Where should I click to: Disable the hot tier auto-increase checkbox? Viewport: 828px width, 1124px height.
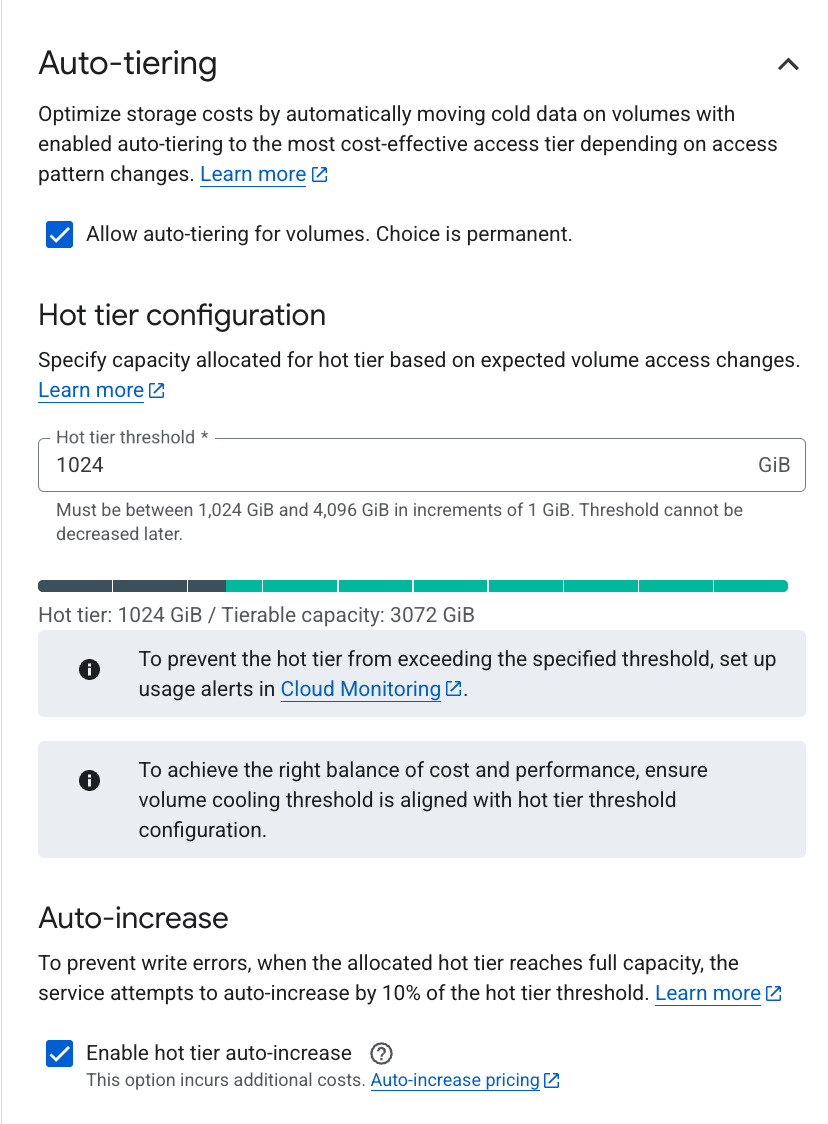click(x=60, y=1053)
